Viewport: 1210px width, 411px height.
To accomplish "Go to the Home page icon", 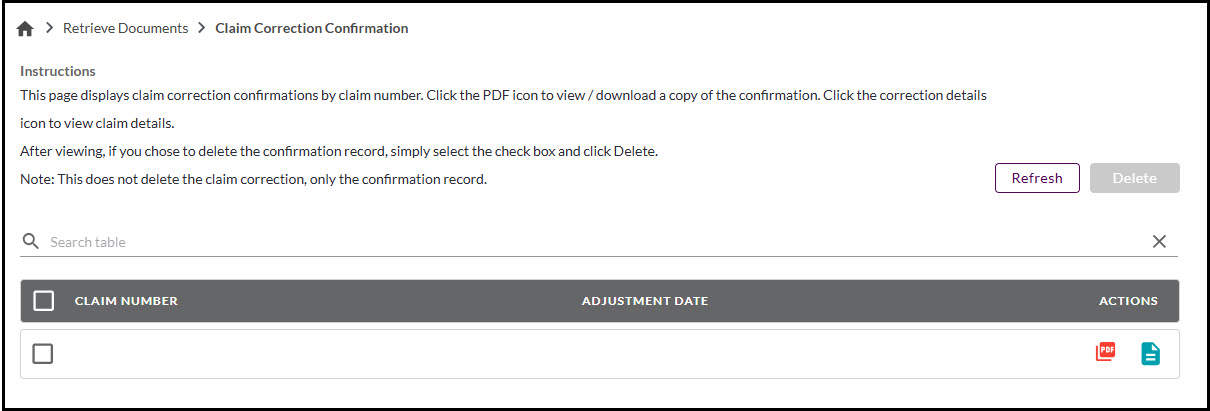I will tap(26, 29).
